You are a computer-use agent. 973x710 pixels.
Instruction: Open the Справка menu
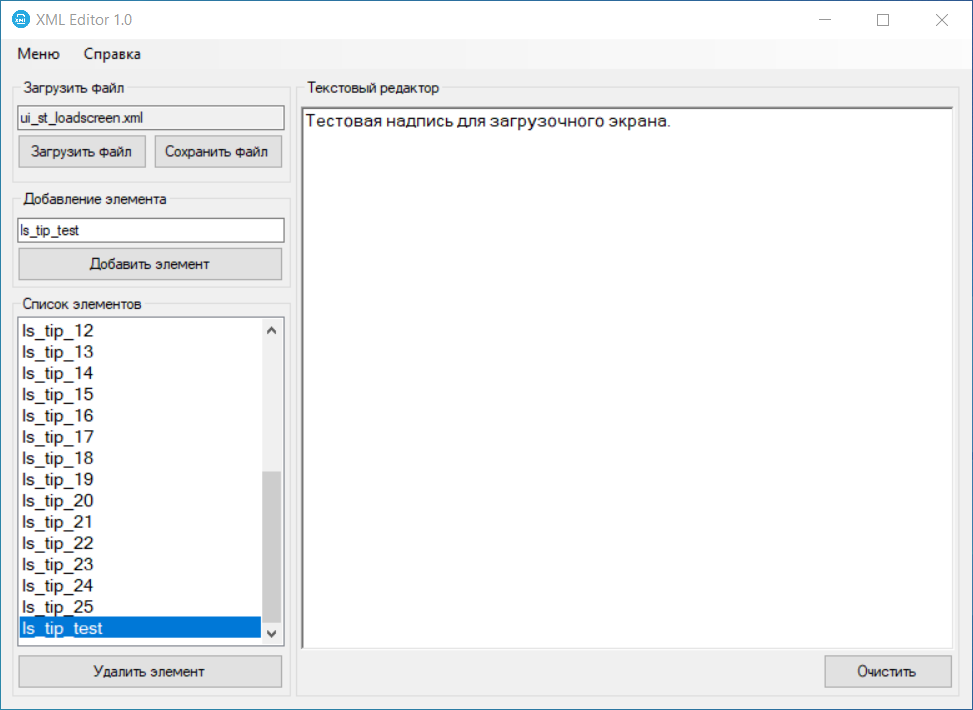tap(112, 54)
